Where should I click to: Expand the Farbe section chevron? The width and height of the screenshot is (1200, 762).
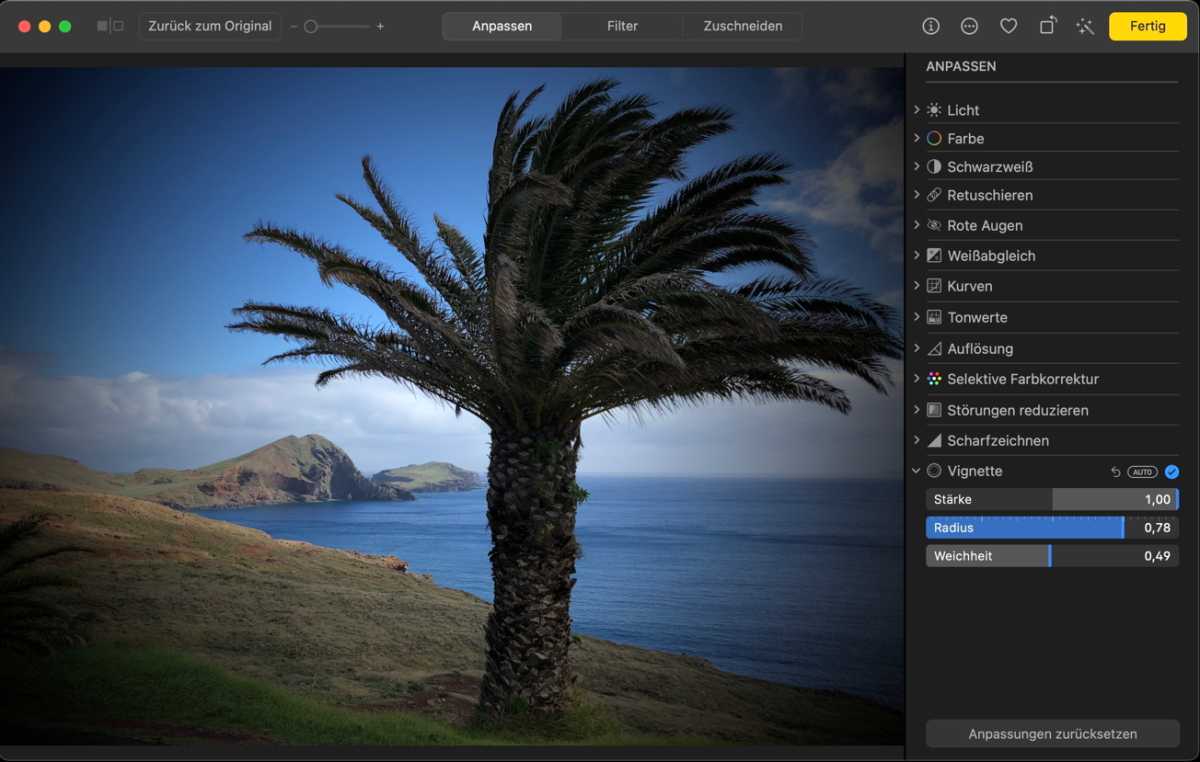[916, 138]
